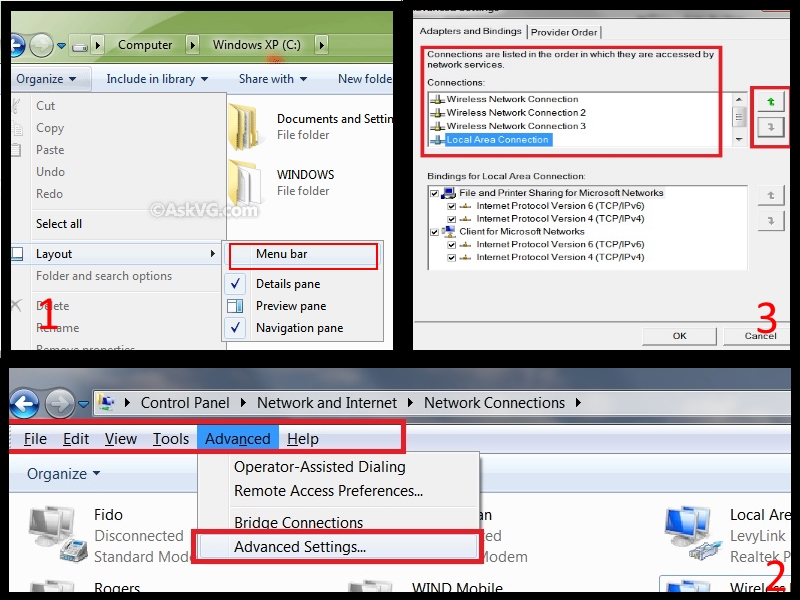Click Connections list scrollbar up arrow

739,99
